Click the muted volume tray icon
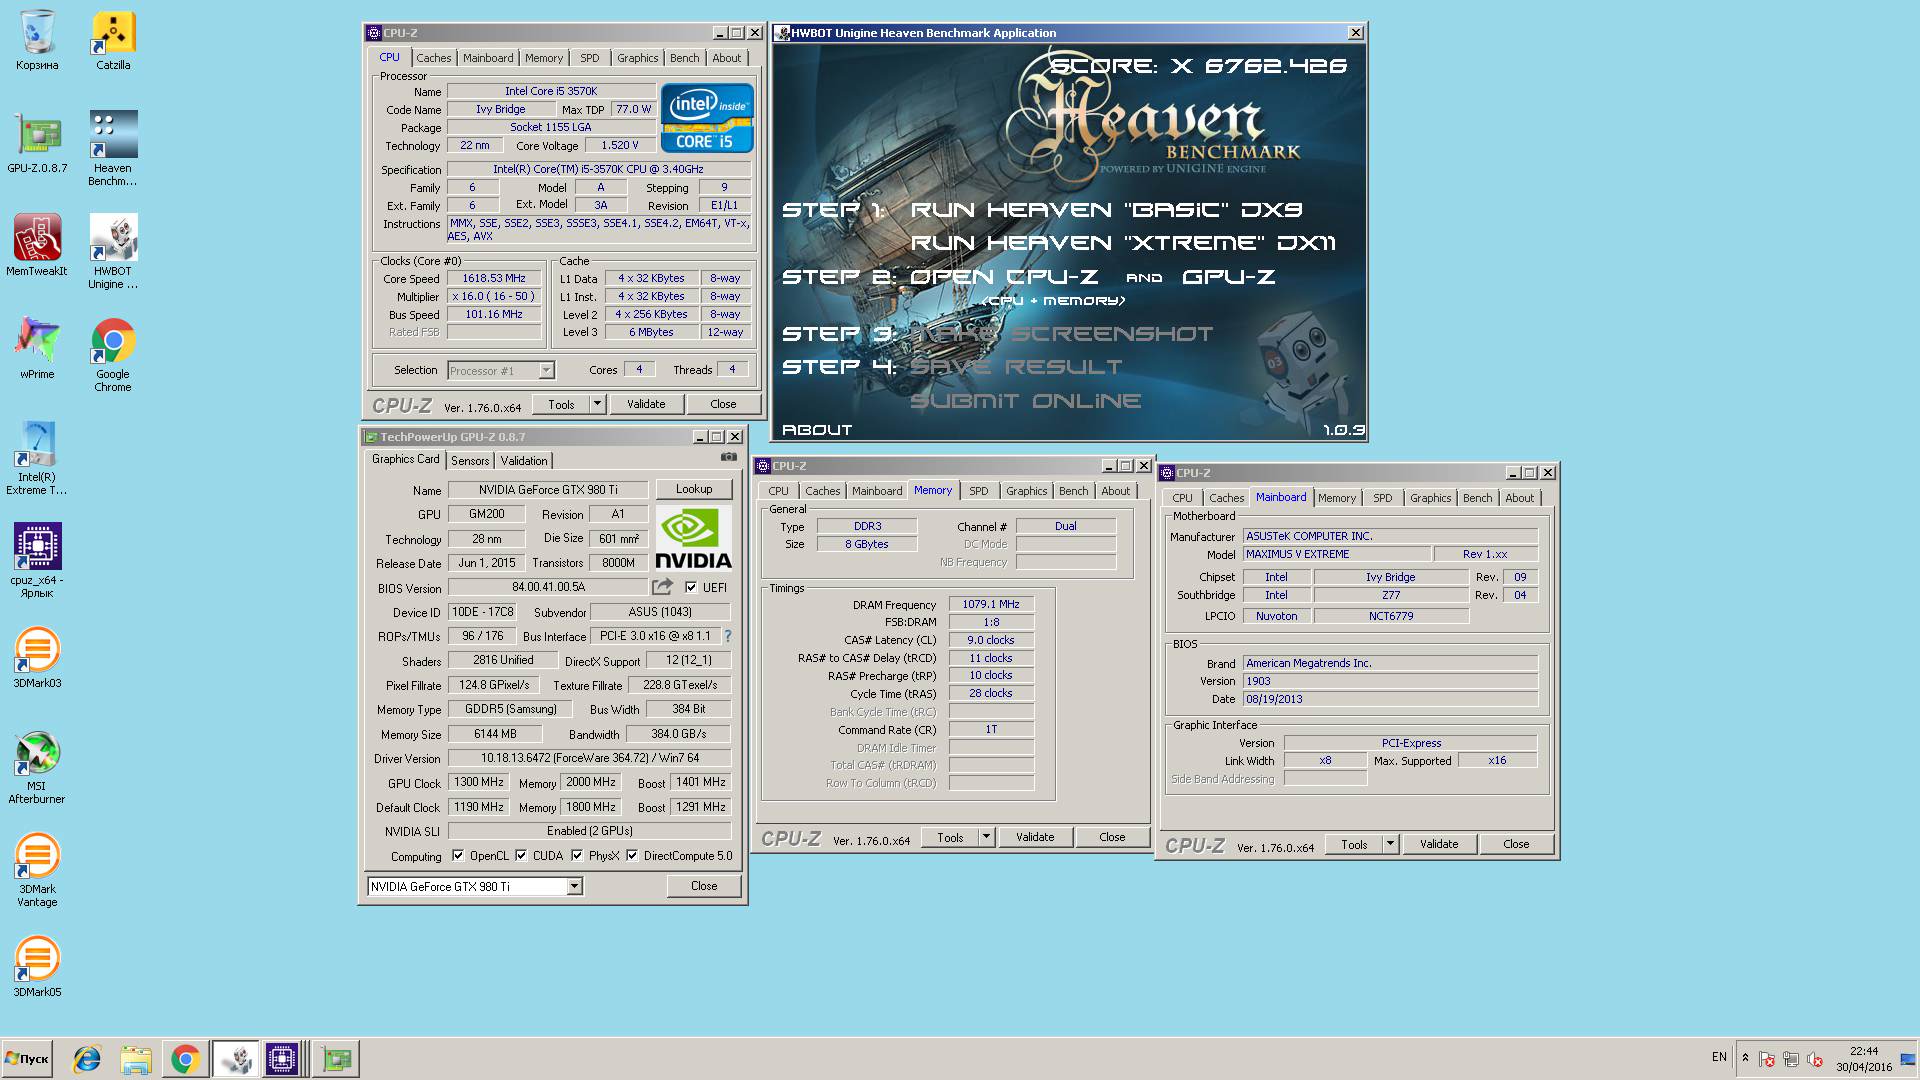Image resolution: width=1920 pixels, height=1080 pixels. (x=1815, y=1058)
